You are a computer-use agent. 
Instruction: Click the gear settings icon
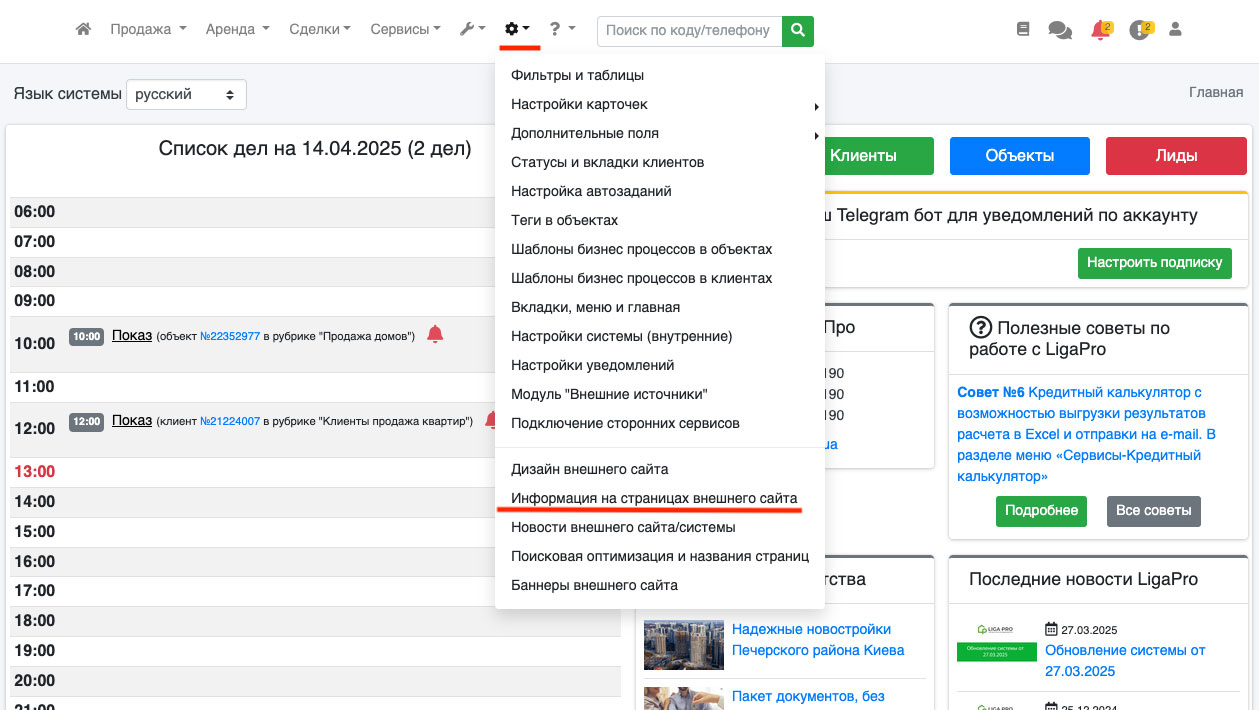517,30
